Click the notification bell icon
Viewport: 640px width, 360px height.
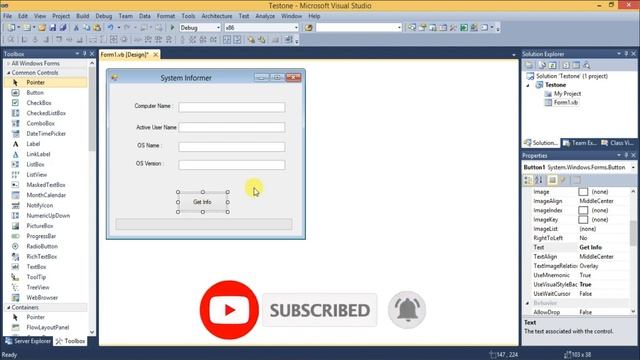pyautogui.click(x=407, y=309)
